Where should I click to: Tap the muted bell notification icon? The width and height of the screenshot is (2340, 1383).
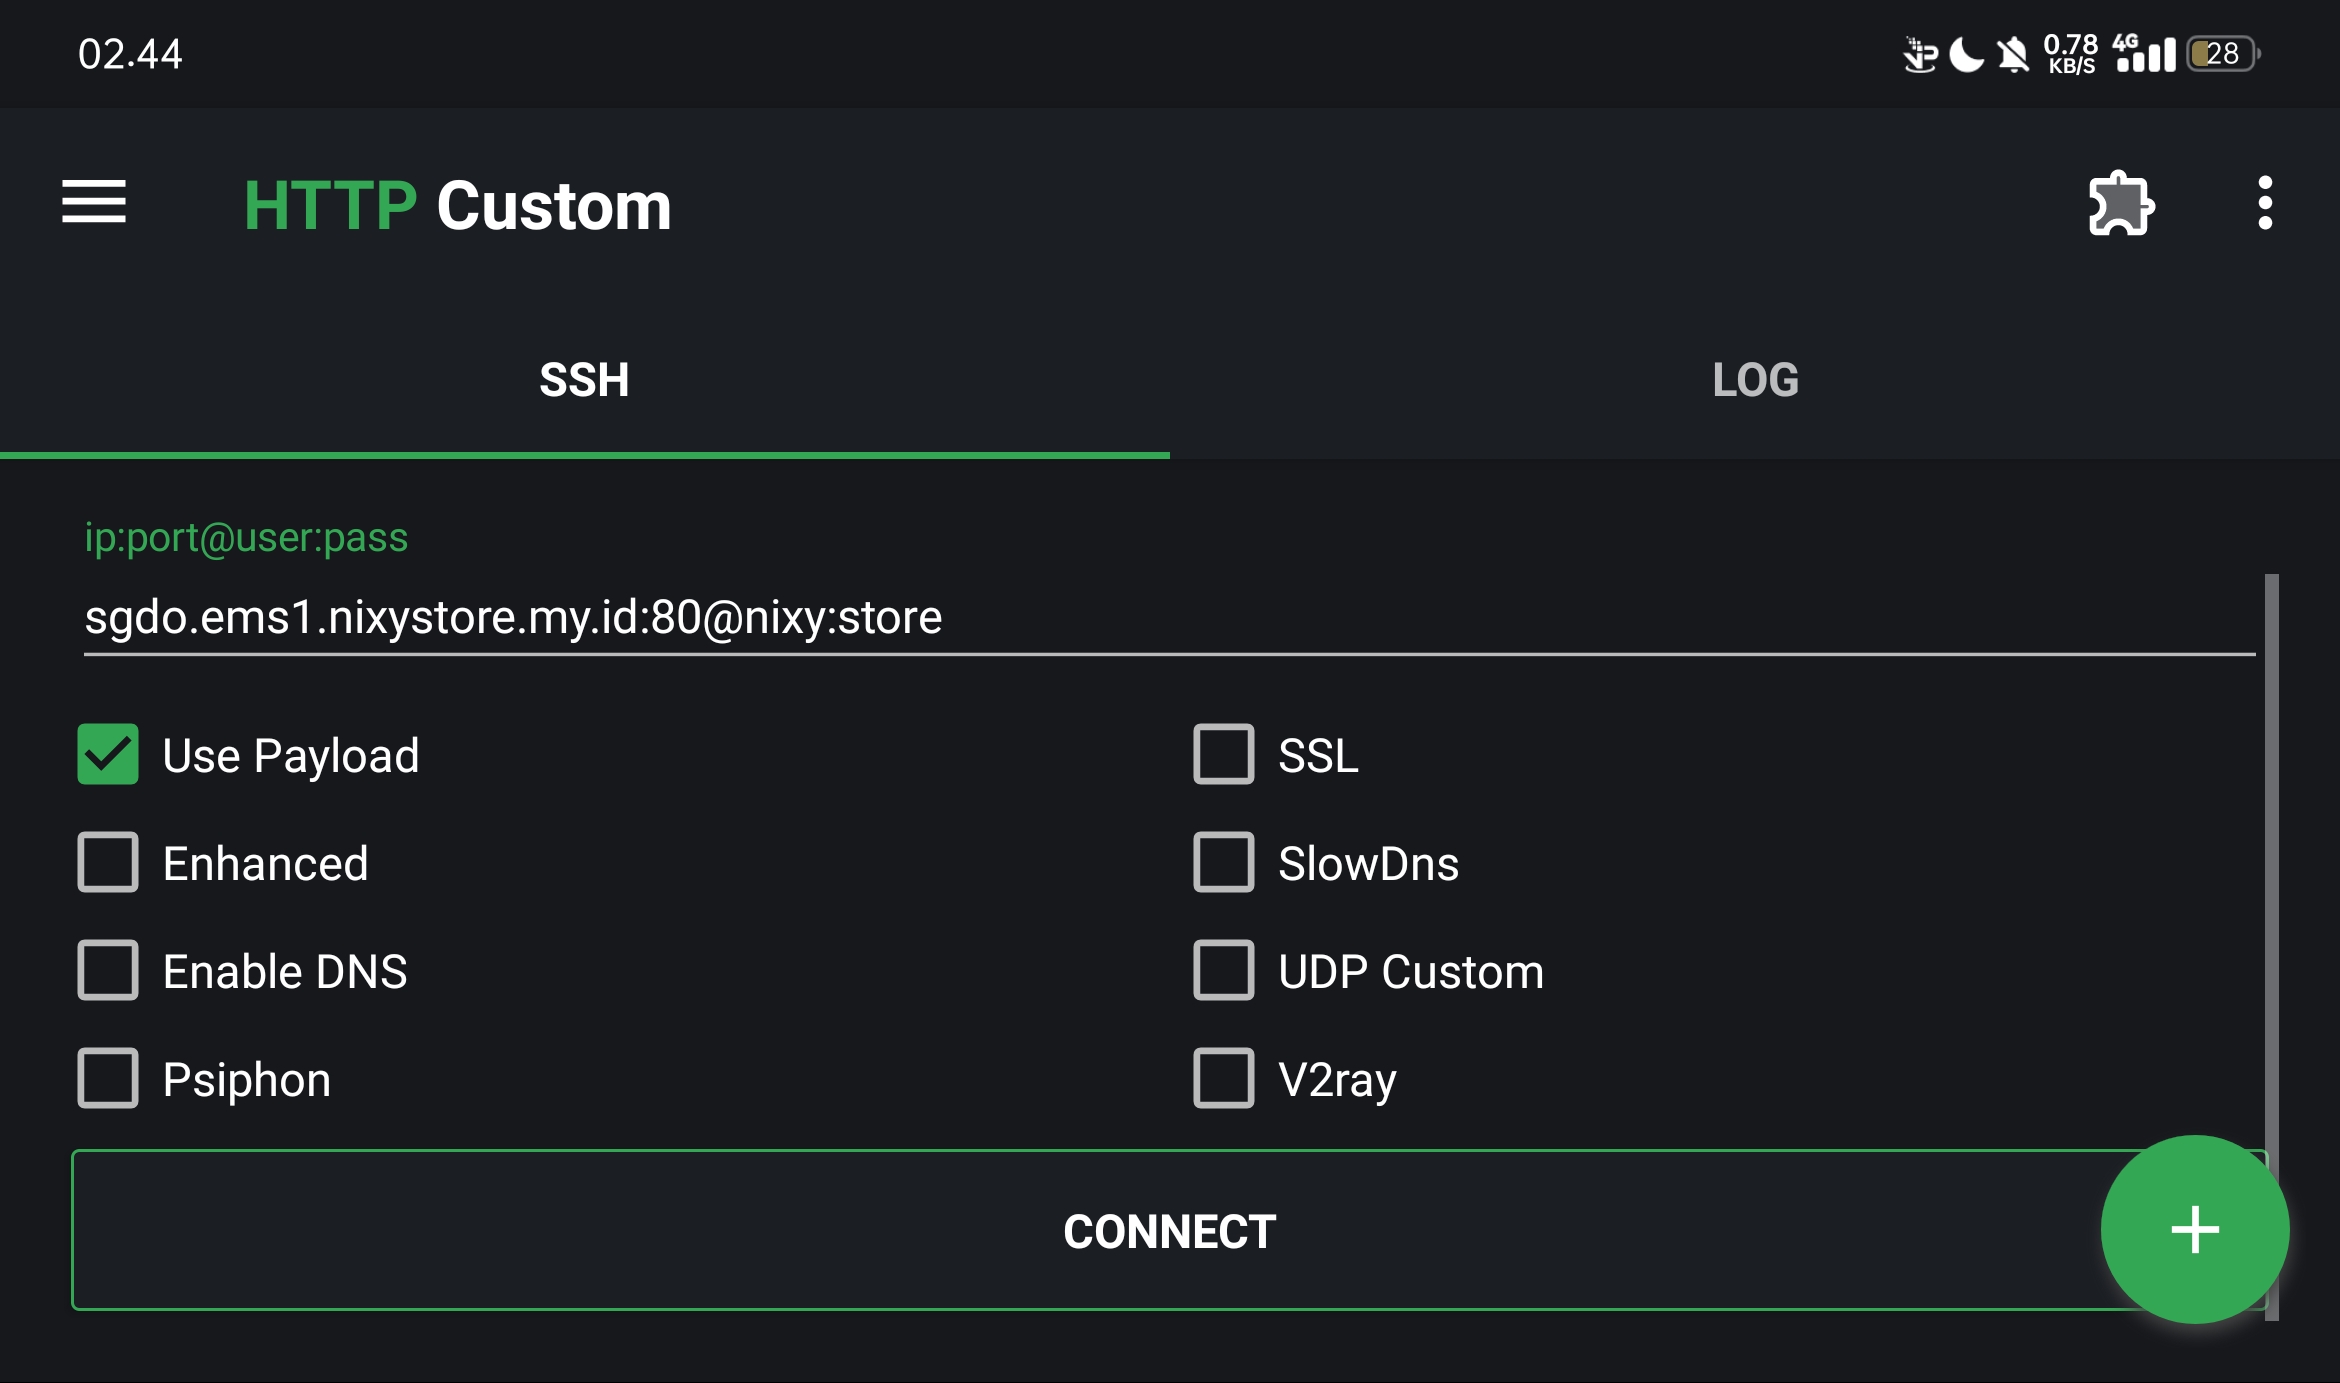coord(2013,54)
